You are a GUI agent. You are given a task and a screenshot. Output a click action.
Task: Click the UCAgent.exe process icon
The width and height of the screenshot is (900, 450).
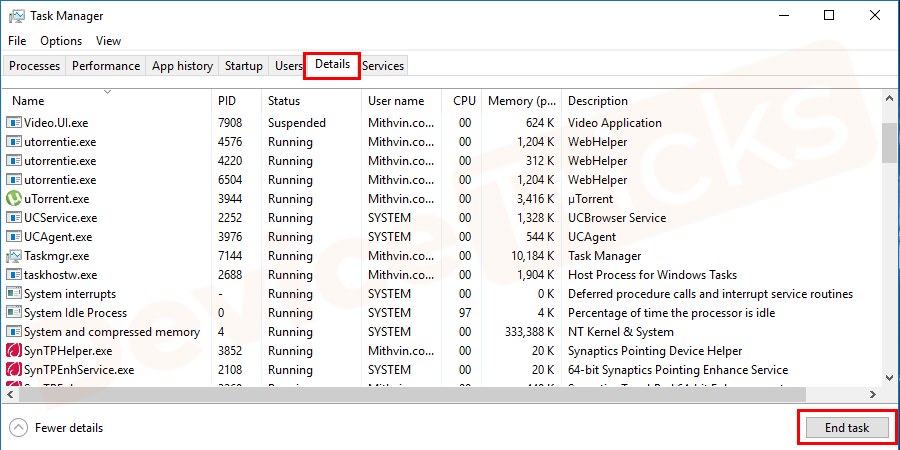[x=13, y=237]
